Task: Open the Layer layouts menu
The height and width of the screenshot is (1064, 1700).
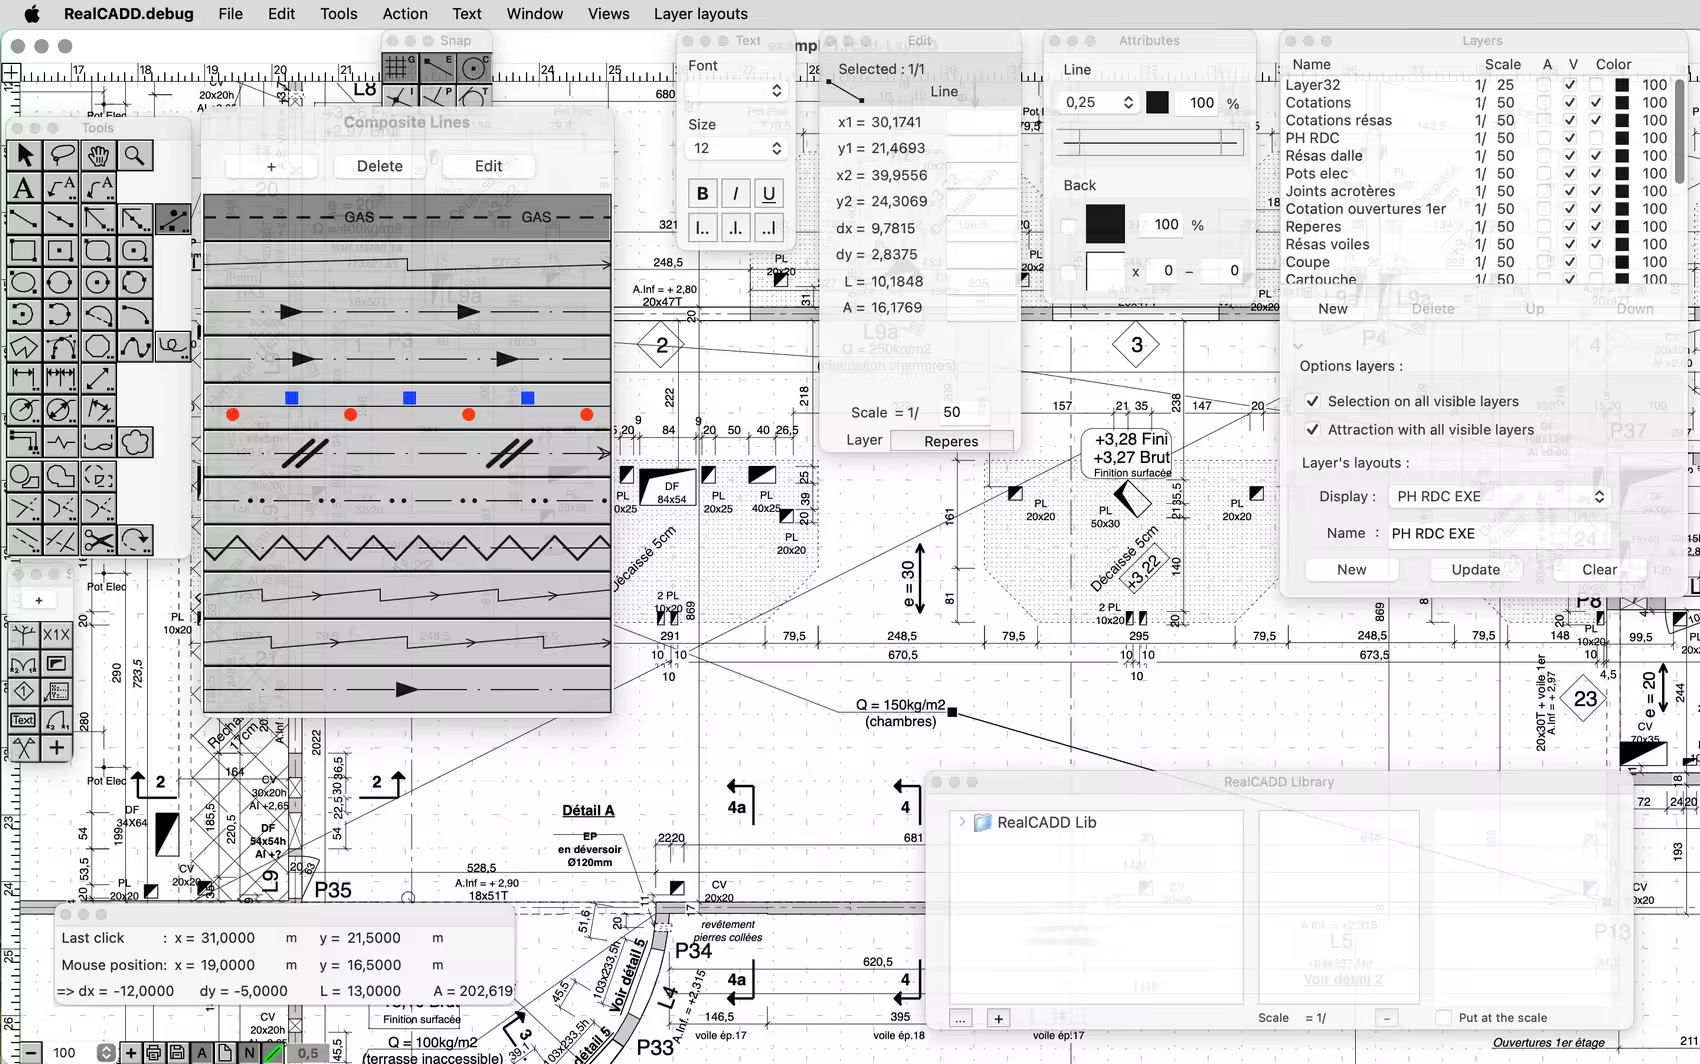Action: (x=700, y=14)
